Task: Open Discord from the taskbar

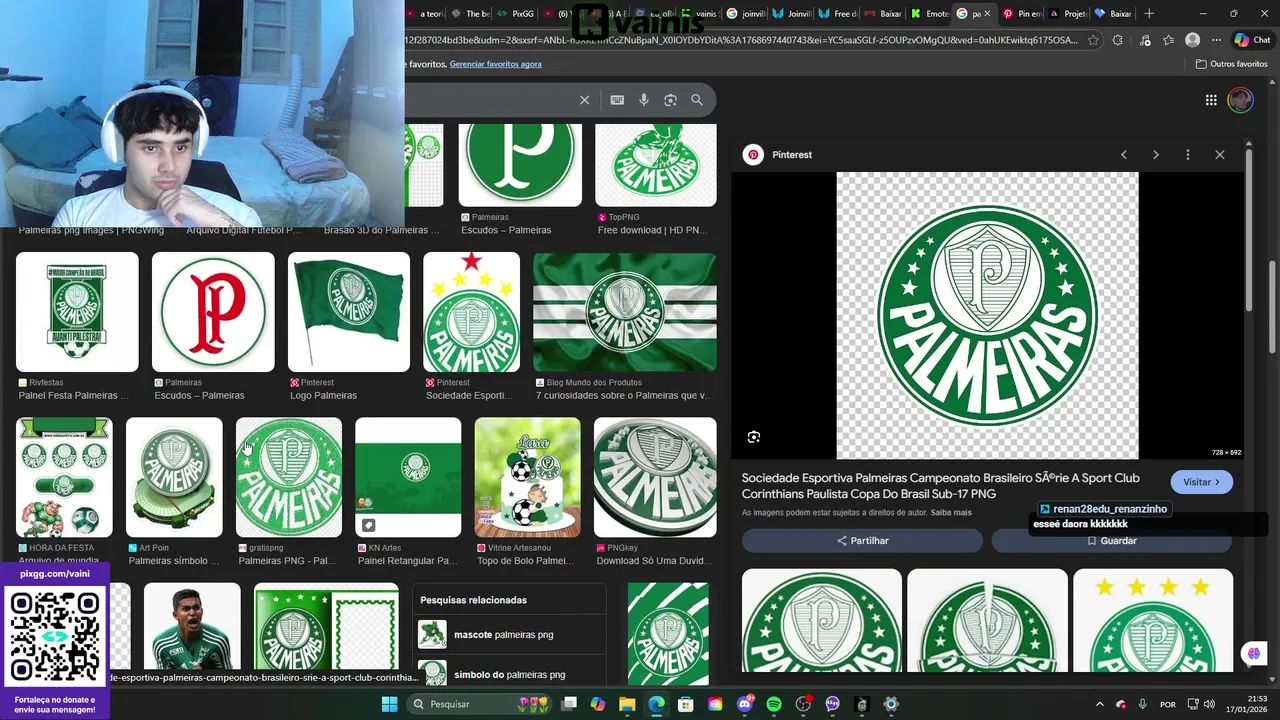Action: (x=744, y=704)
